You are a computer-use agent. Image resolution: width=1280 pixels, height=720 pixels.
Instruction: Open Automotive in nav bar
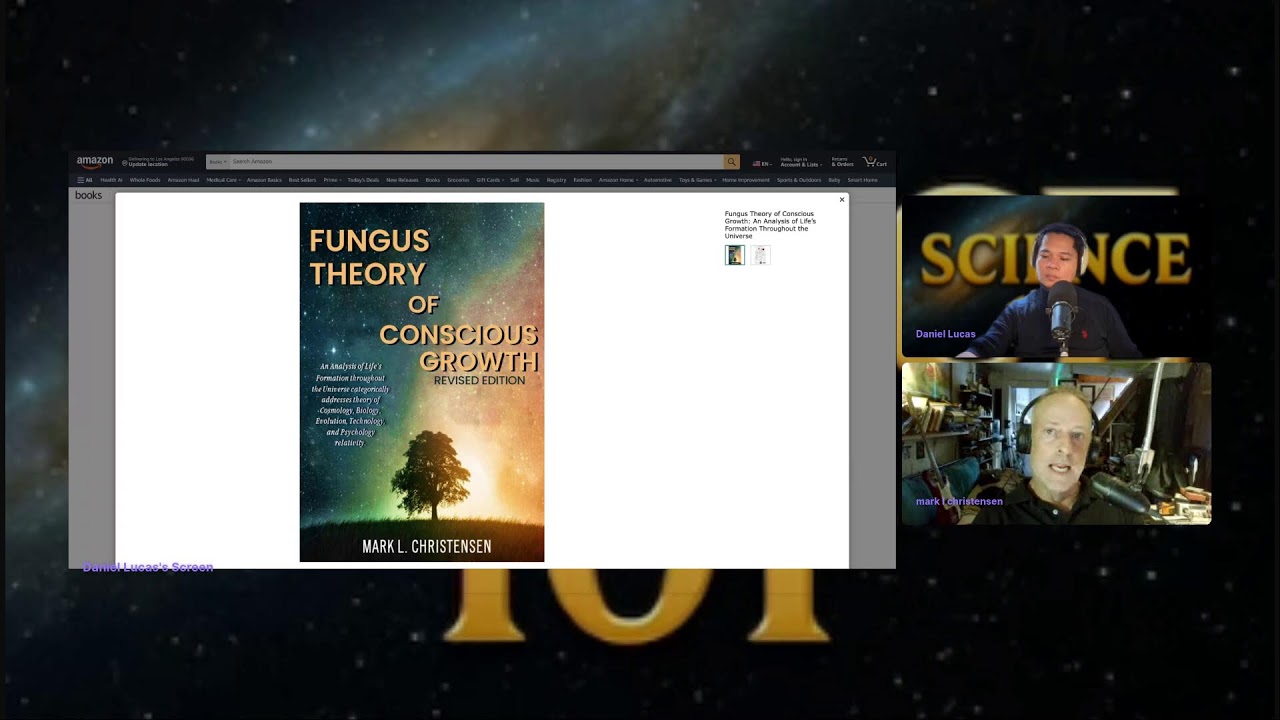[x=658, y=180]
